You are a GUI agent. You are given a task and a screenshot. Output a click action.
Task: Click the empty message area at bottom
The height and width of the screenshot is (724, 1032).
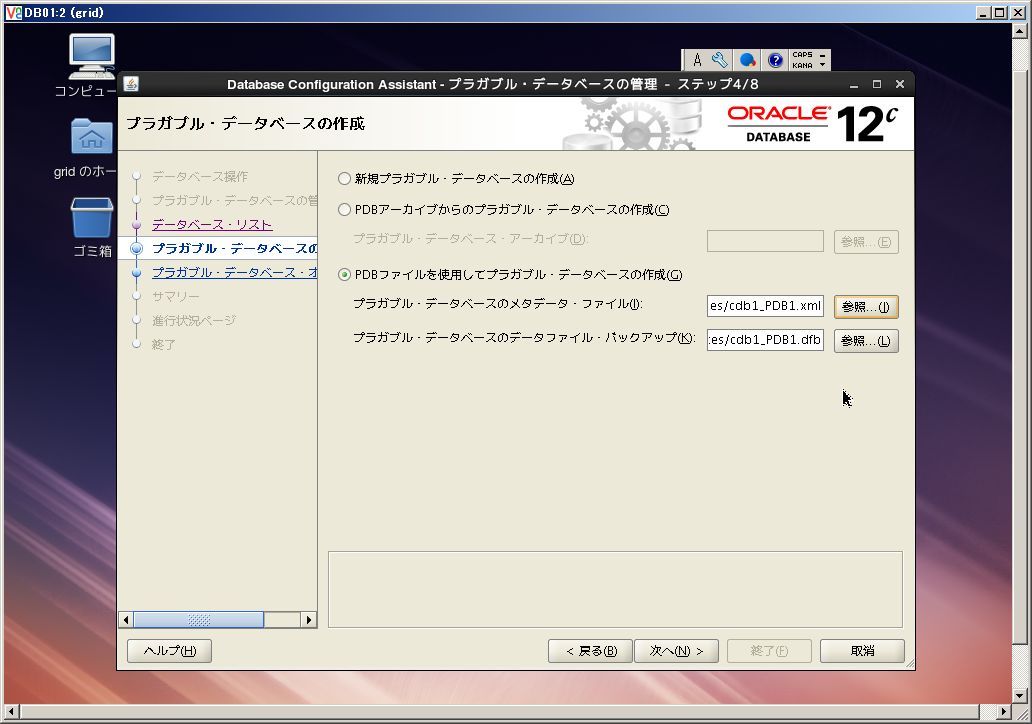(615, 589)
